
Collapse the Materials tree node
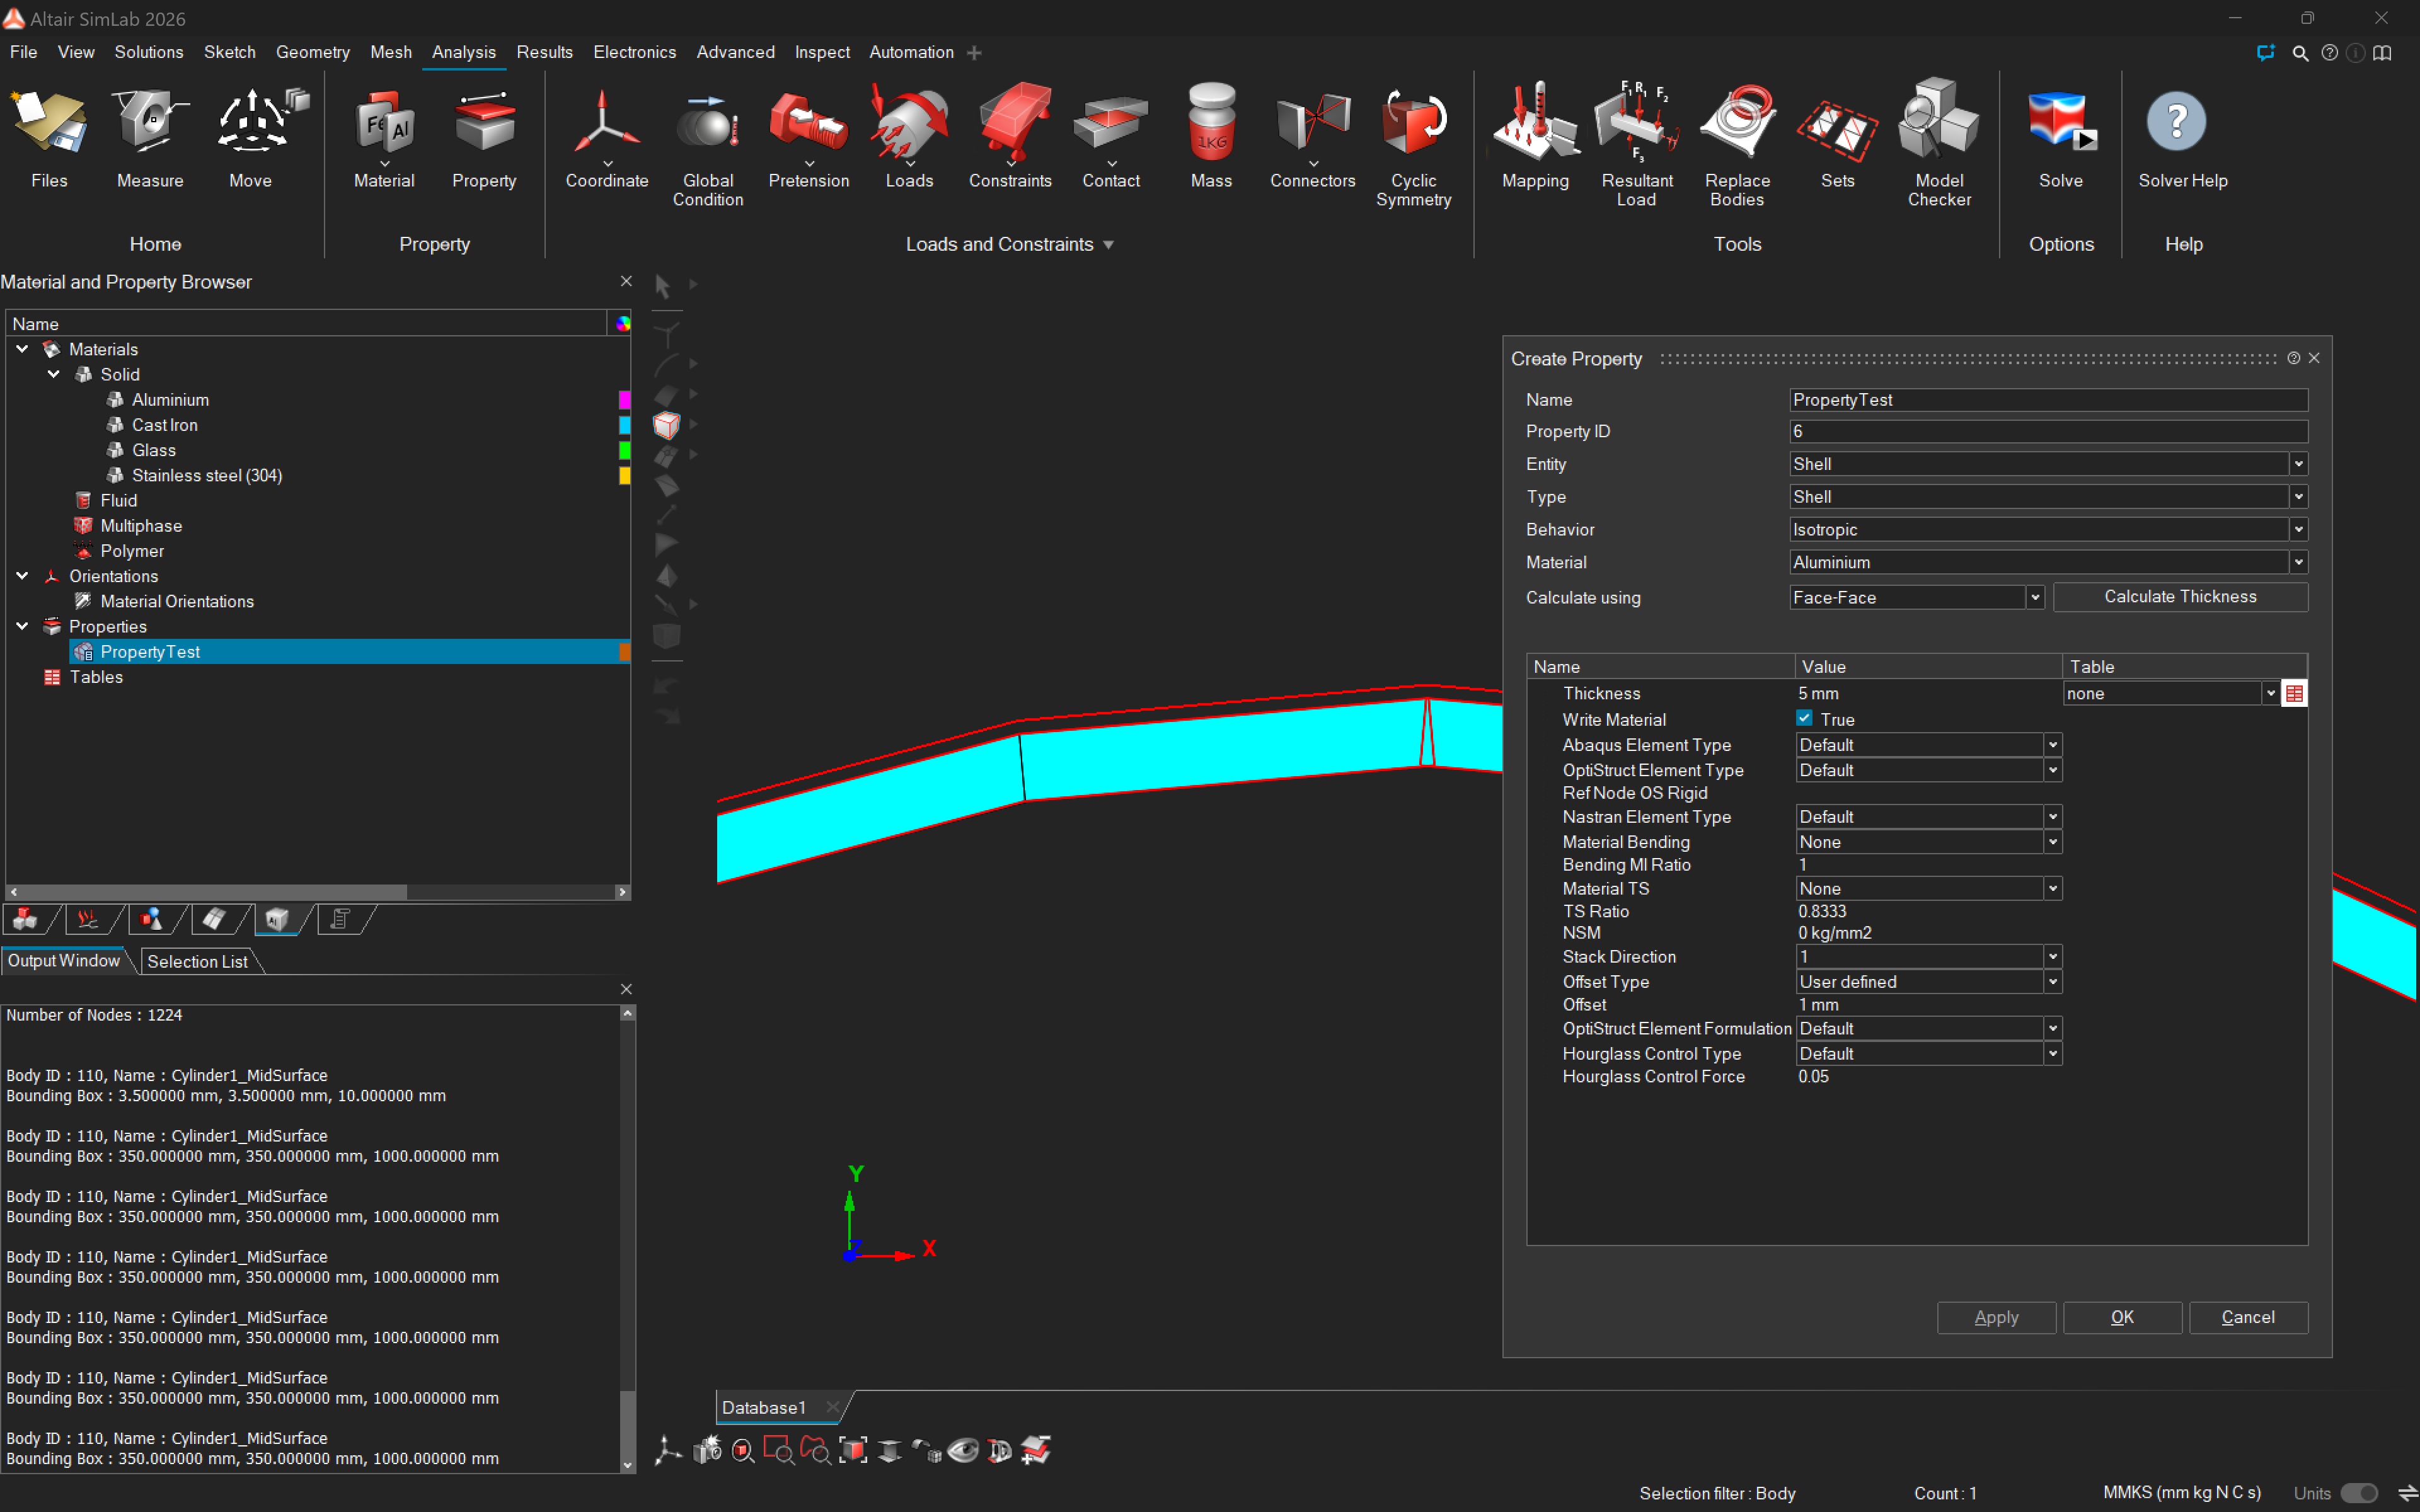tap(22, 349)
